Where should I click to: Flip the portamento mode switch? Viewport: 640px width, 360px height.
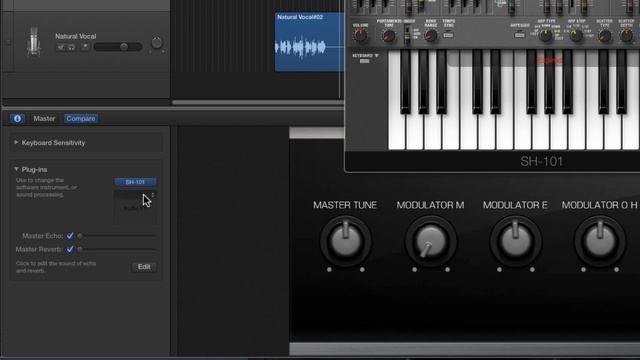tap(407, 35)
